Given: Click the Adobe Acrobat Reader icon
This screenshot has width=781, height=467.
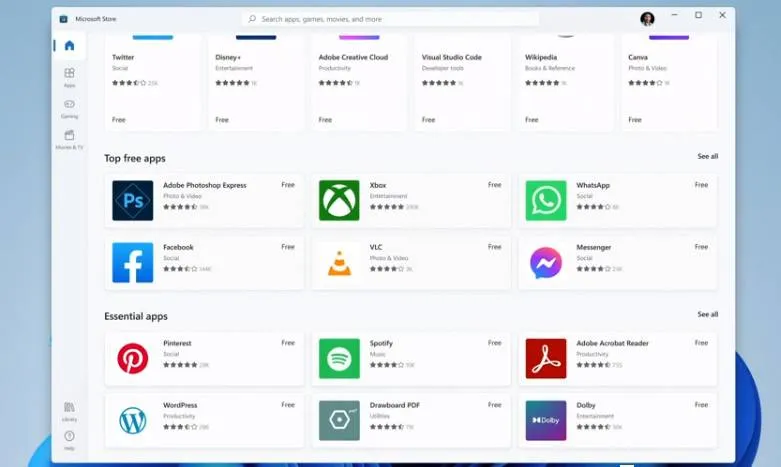Looking at the screenshot, I should tap(546, 358).
